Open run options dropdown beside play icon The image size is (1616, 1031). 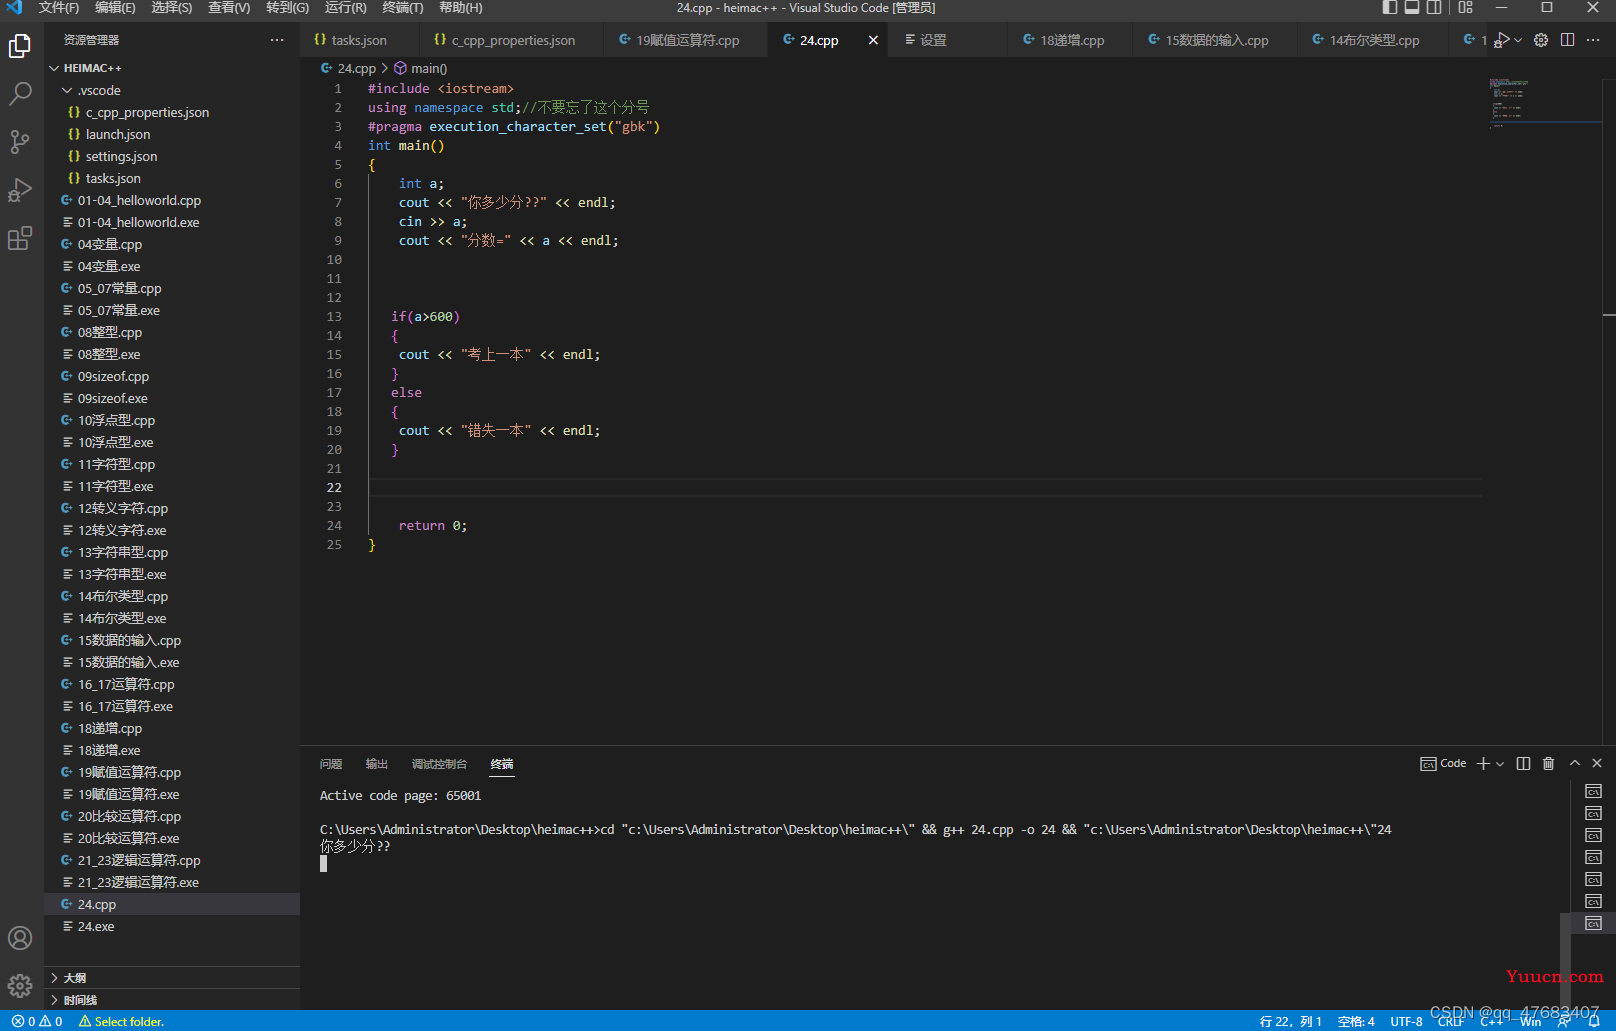click(x=1518, y=40)
